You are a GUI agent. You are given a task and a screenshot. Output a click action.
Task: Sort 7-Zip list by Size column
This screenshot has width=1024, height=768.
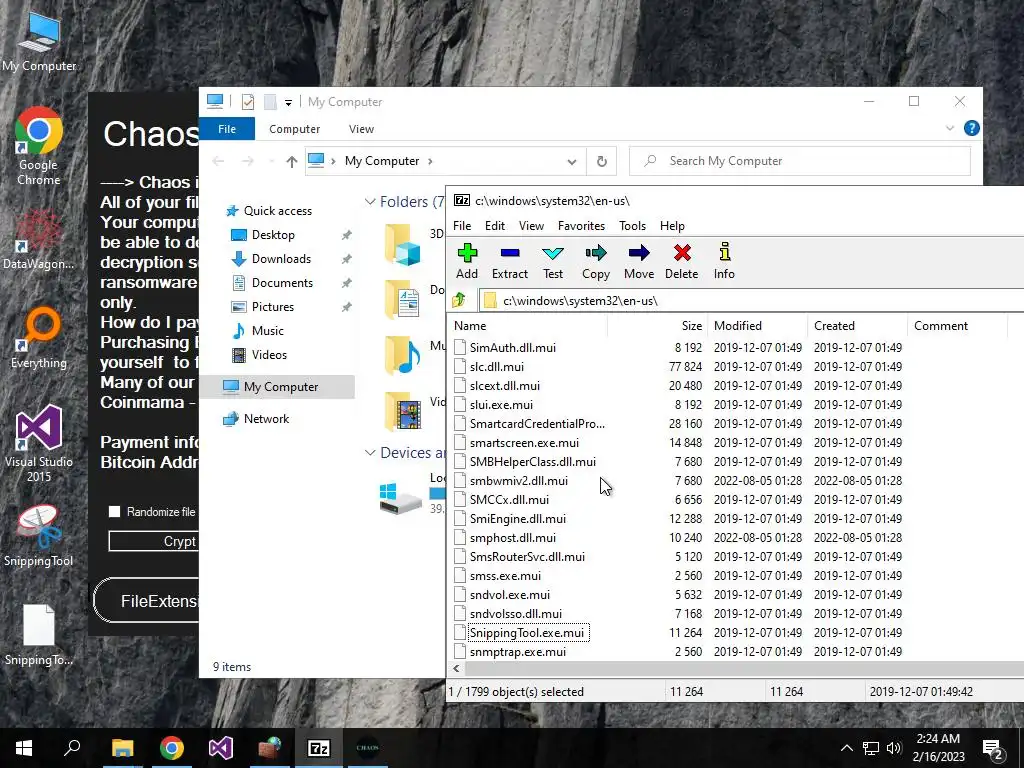click(x=658, y=326)
